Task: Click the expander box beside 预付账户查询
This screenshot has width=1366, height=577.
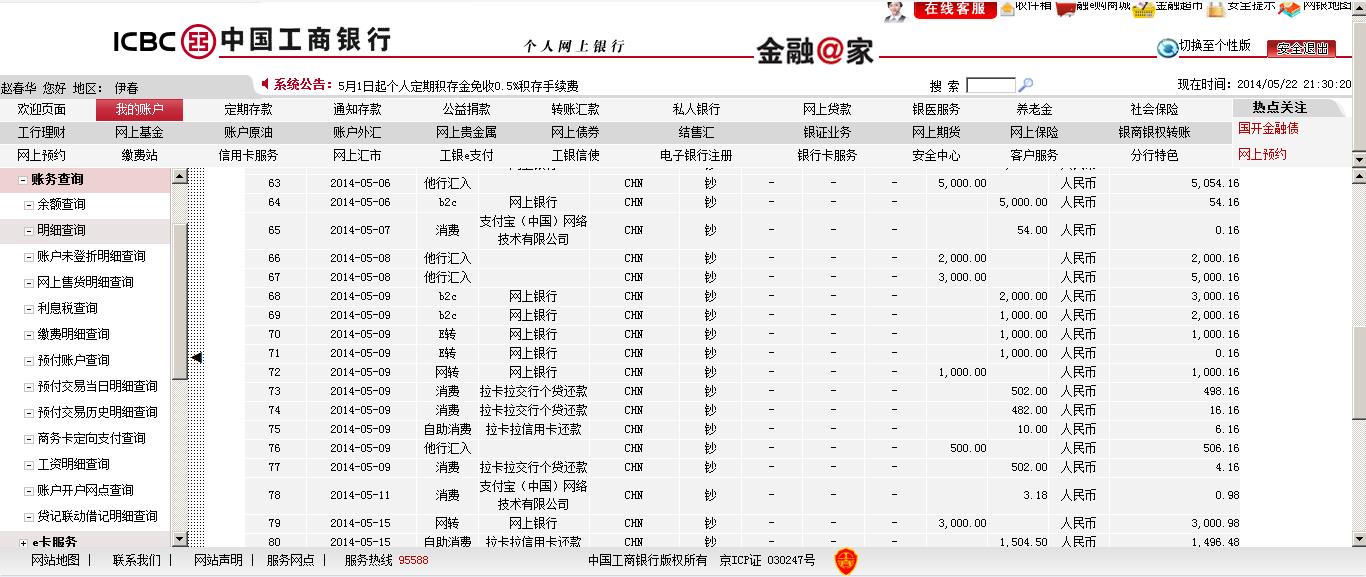Action: coord(29,360)
